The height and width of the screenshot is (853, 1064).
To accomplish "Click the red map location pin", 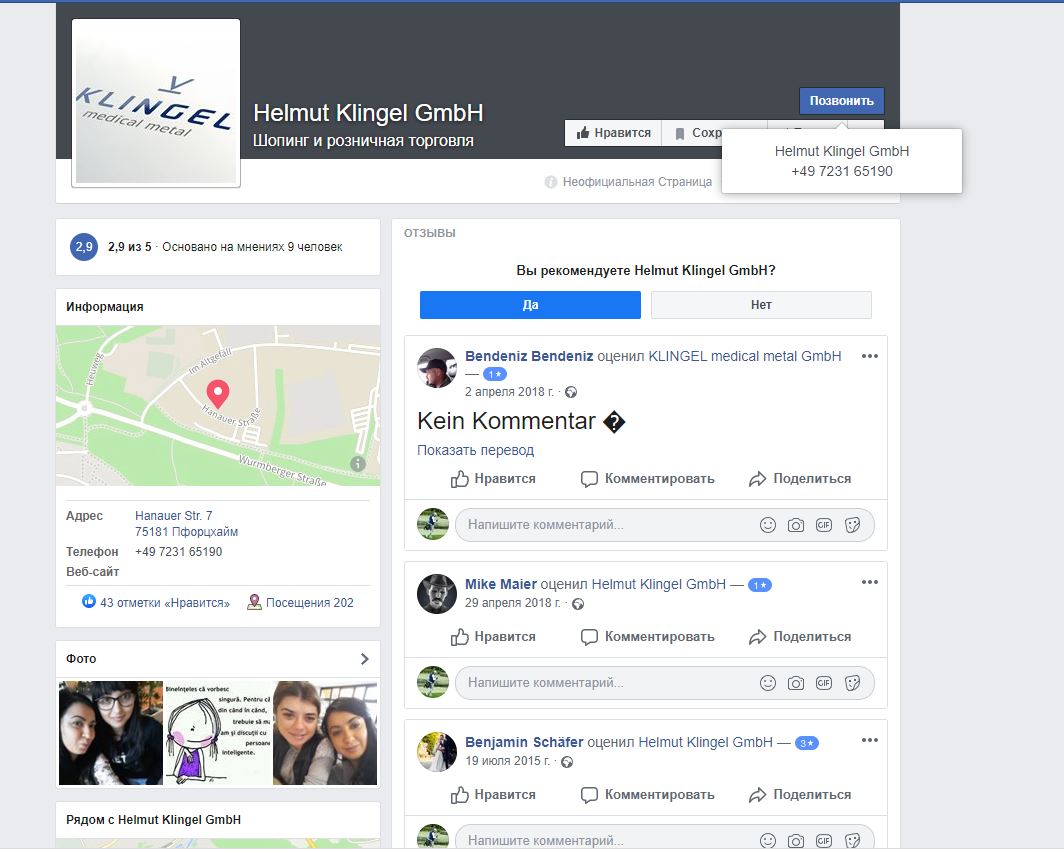I will (x=217, y=392).
